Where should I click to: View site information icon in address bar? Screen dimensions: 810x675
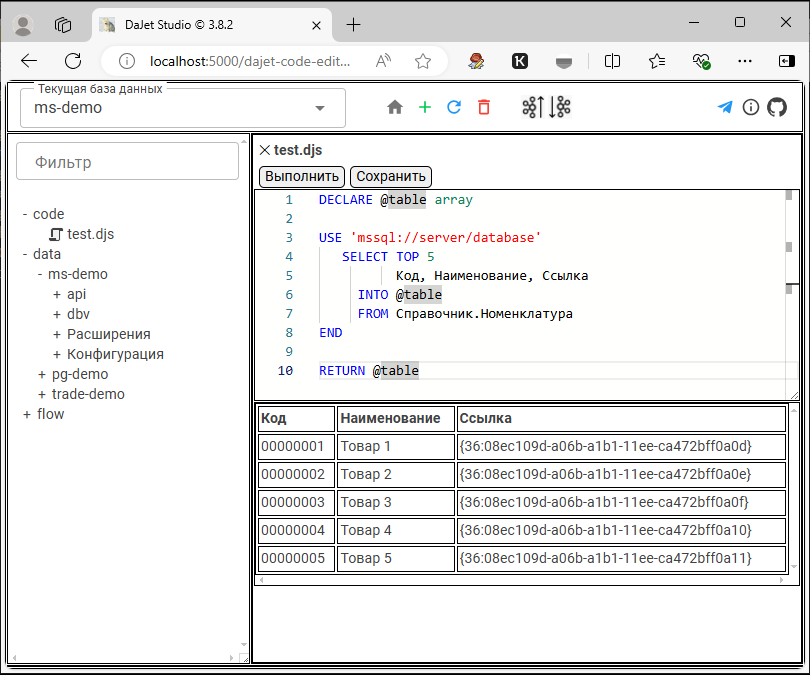click(x=127, y=61)
